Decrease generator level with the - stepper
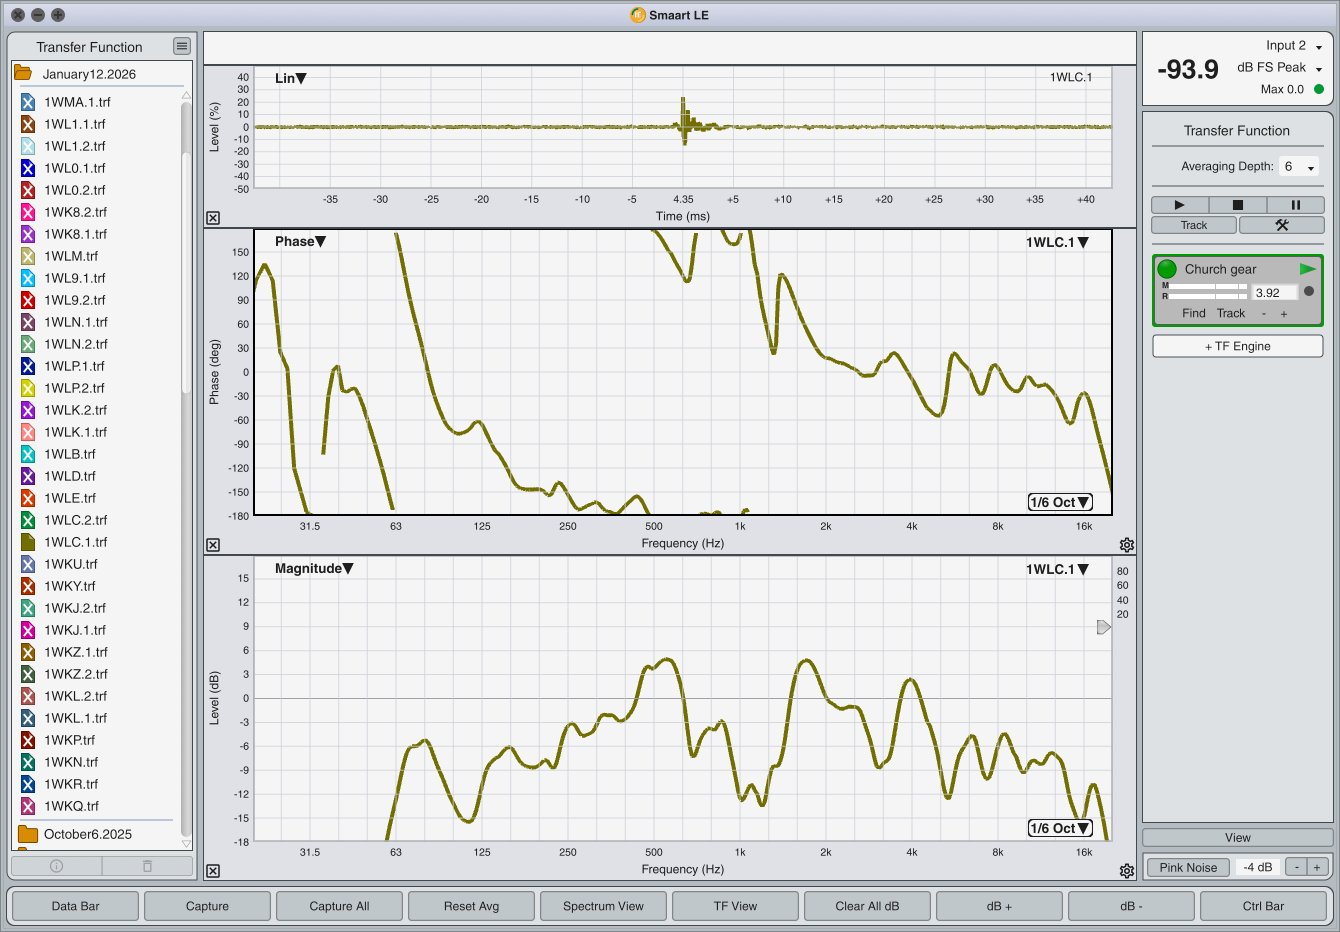This screenshot has width=1340, height=932. pyautogui.click(x=1296, y=867)
